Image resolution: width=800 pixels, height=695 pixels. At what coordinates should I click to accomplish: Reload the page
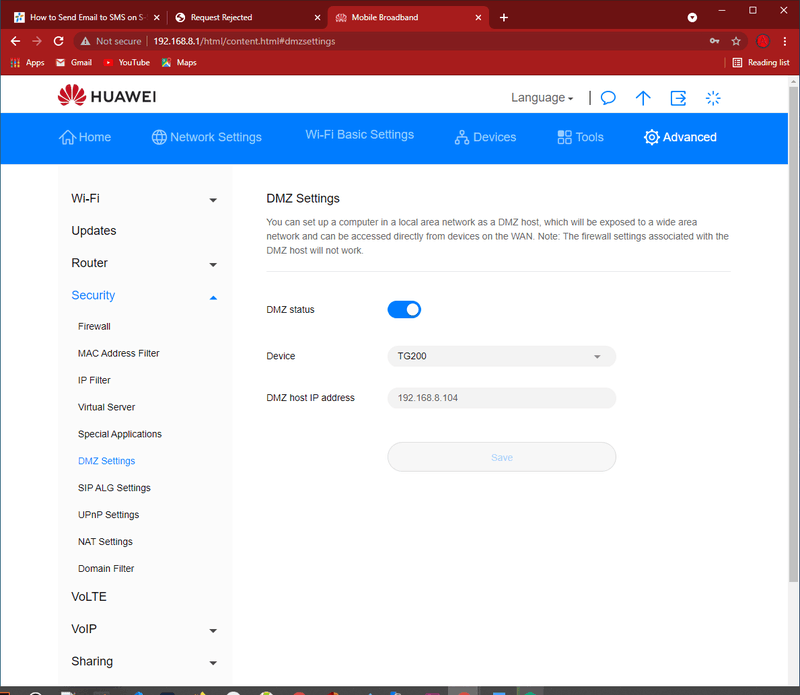[59, 41]
